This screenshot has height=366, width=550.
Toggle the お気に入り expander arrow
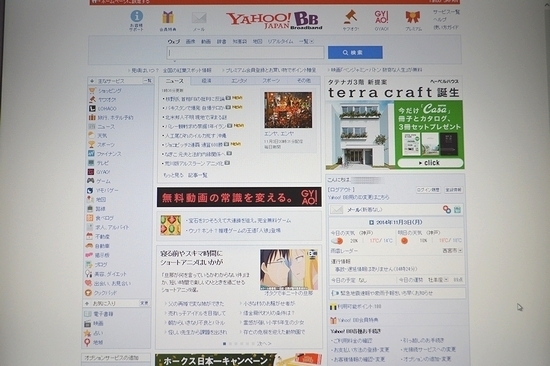(x=87, y=303)
